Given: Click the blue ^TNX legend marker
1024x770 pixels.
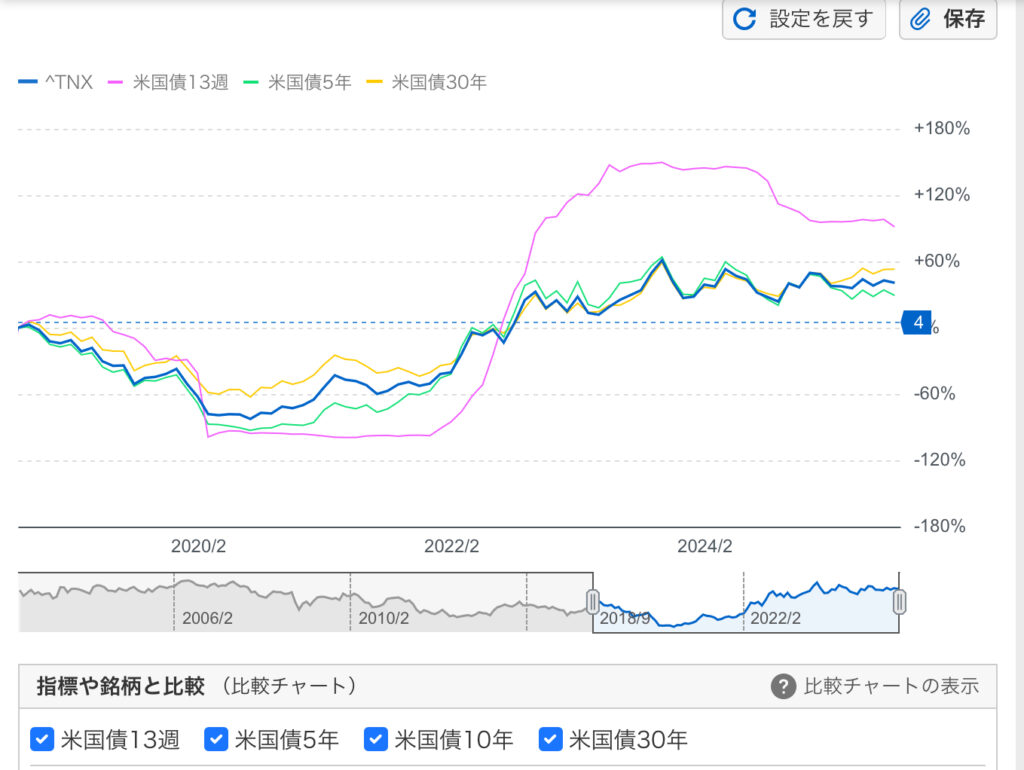Looking at the screenshot, I should [28, 82].
